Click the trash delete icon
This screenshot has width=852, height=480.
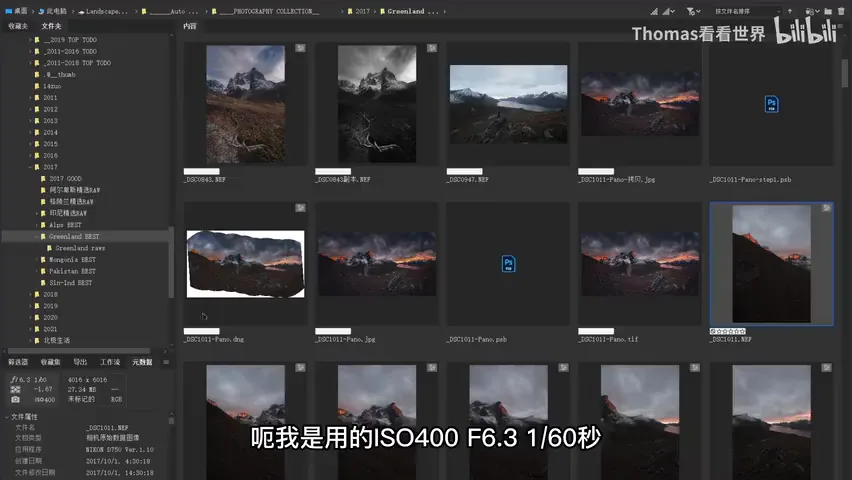[841, 11]
